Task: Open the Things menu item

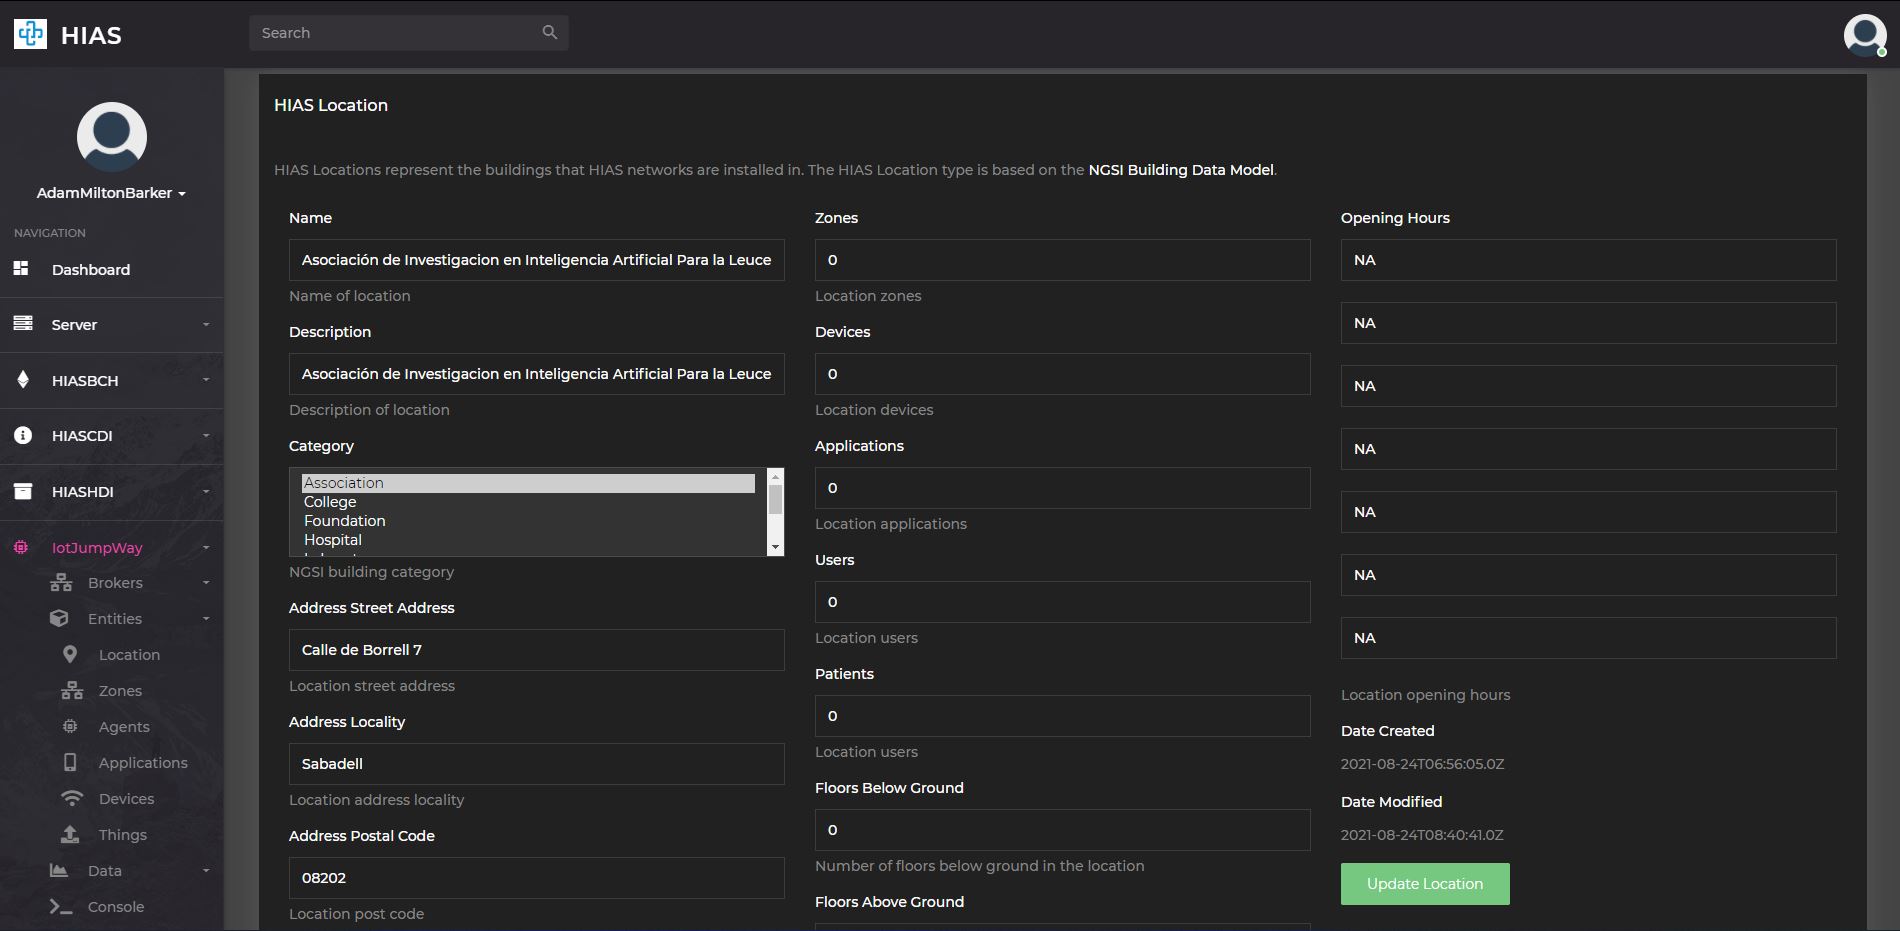Action: tap(123, 835)
